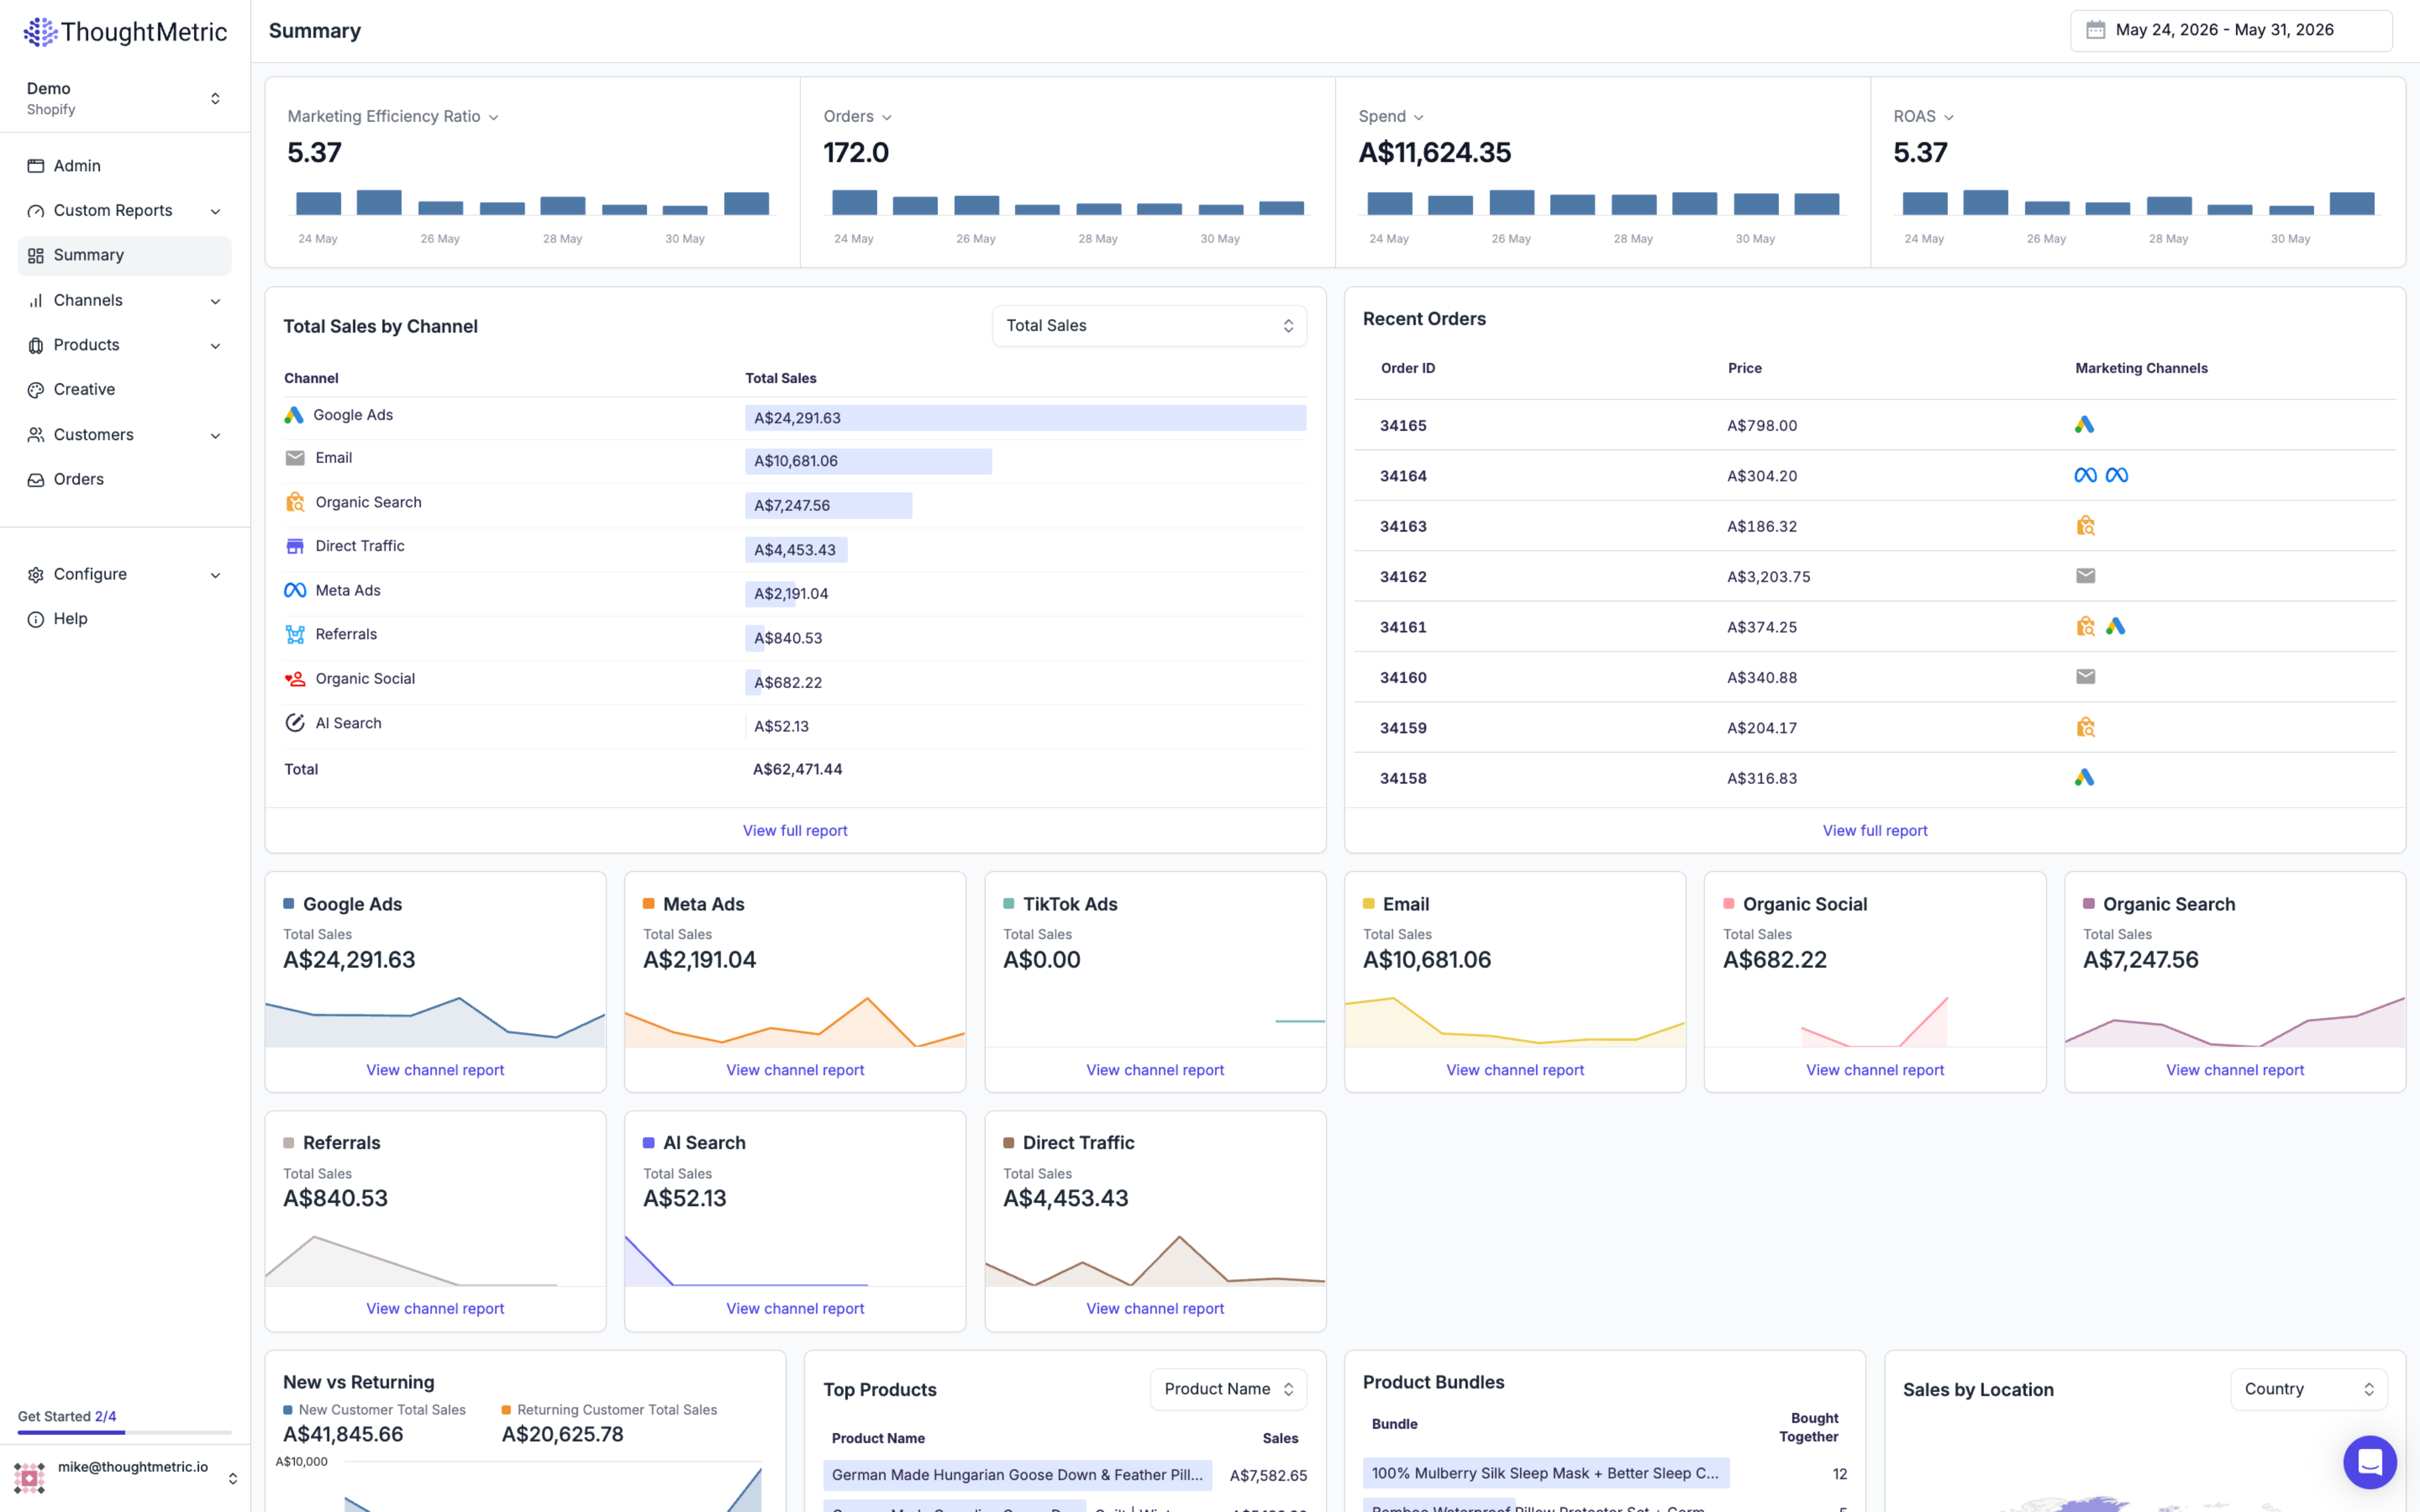
Task: Click the orange swatch beside Meta Ads card
Action: point(649,904)
